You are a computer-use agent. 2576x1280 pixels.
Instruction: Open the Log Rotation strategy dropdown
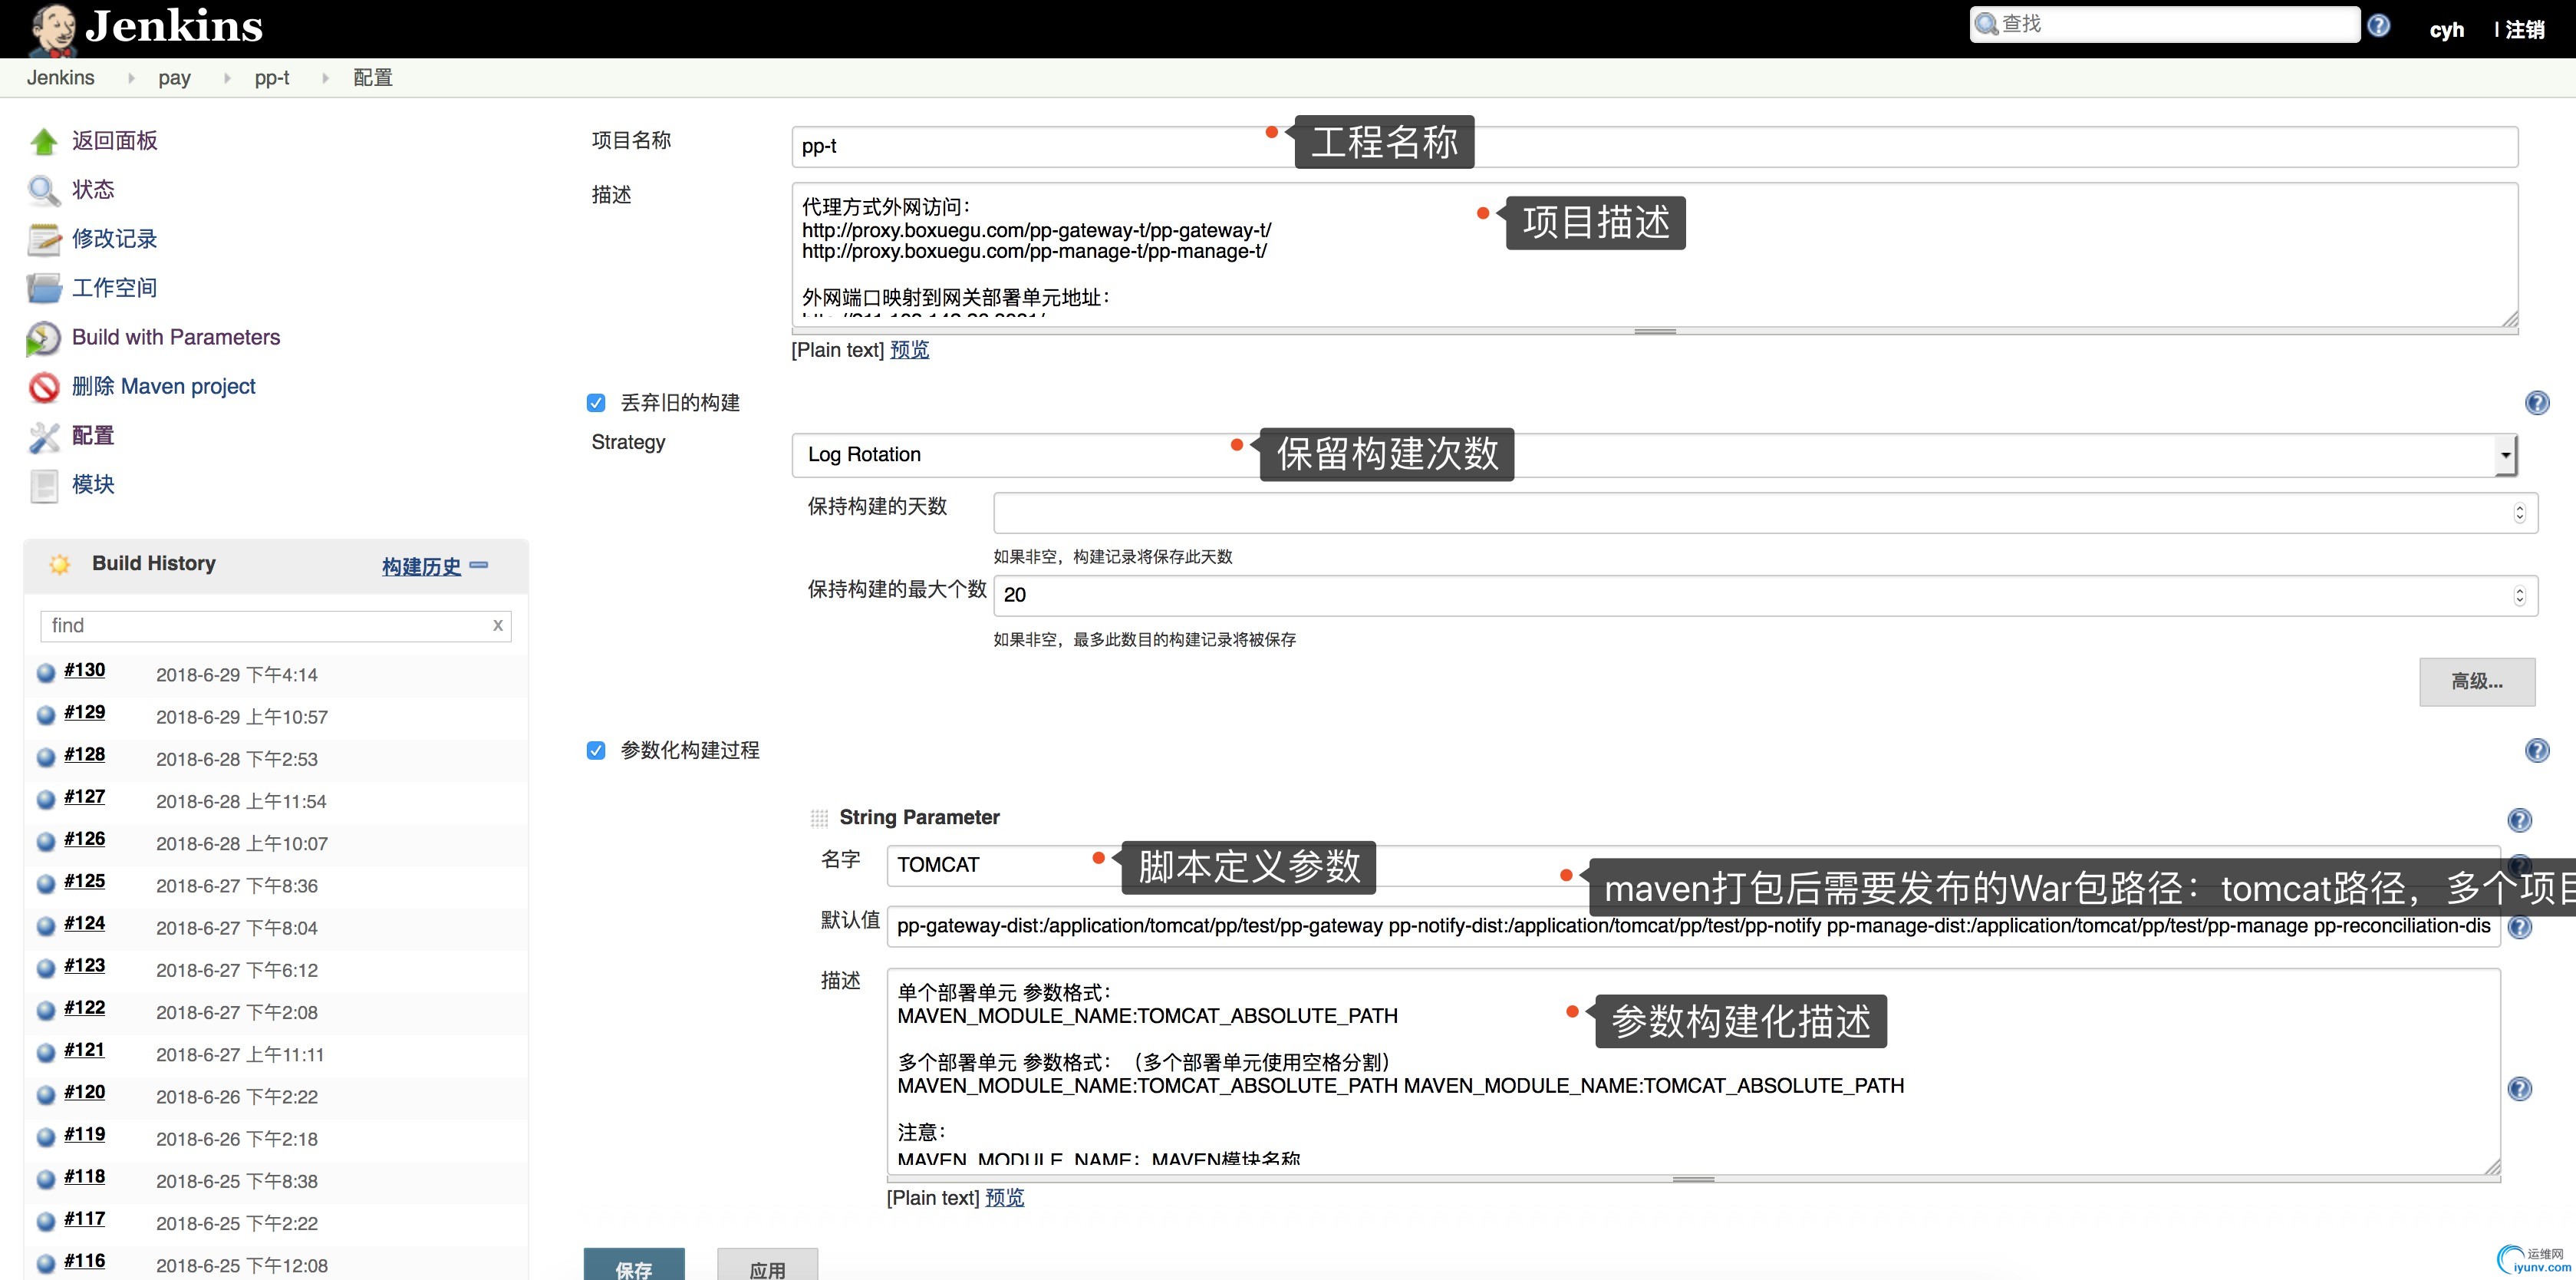(x=1654, y=455)
